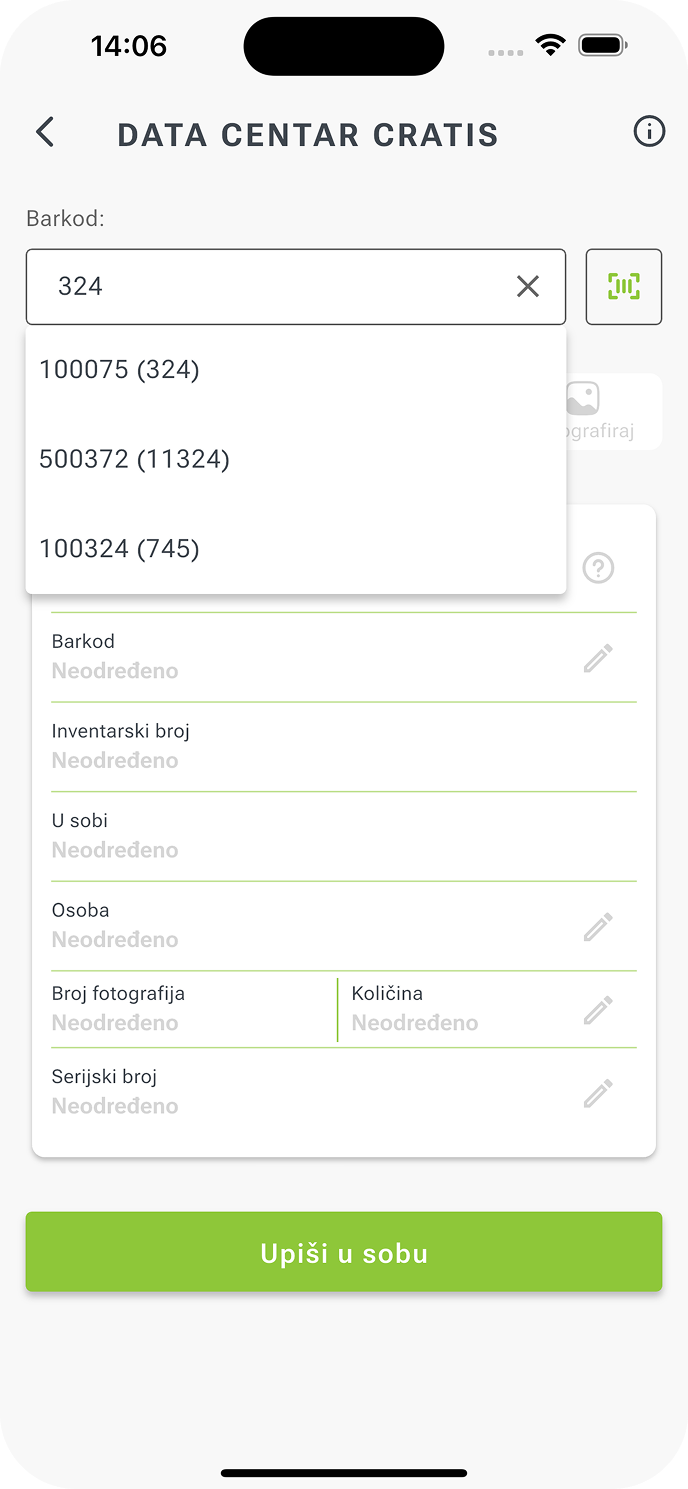Edit the Osoba row pencil icon

[598, 927]
